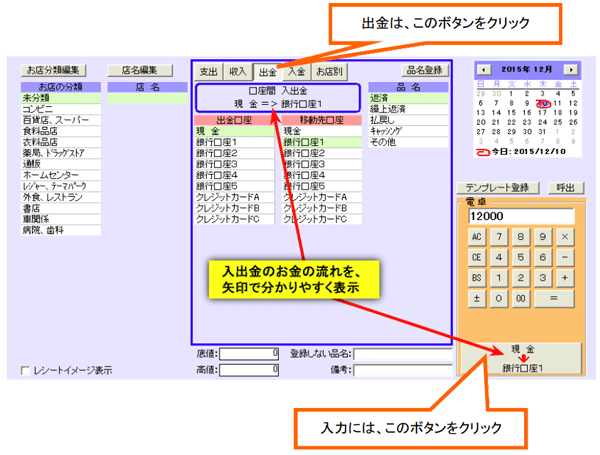Select 書店 category
The width and height of the screenshot is (600, 455).
61,208
